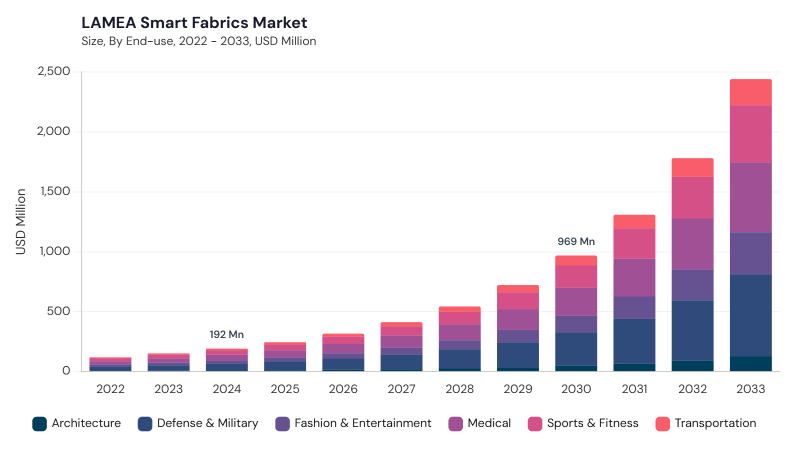Click the Medical legend color swatch
Viewport: 800px width, 450px height.
[456, 423]
